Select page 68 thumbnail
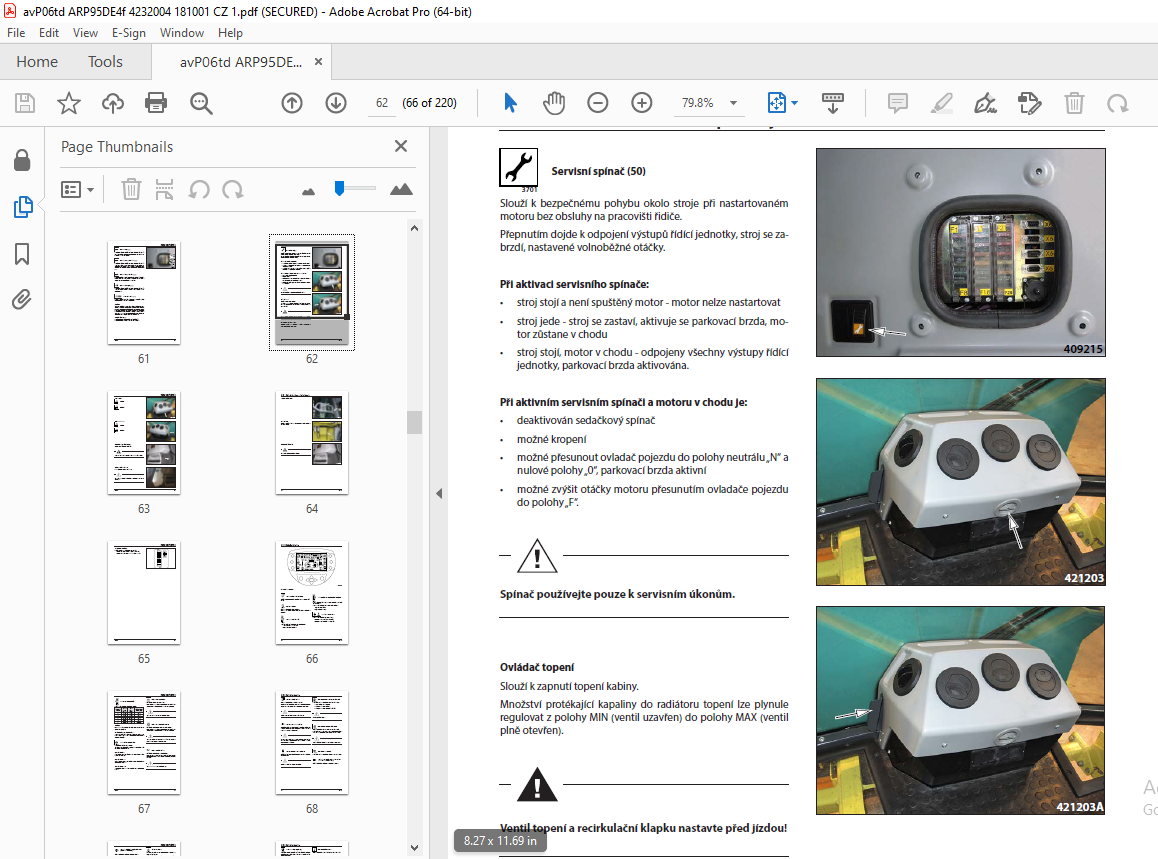This screenshot has width=1158, height=859. tap(312, 742)
